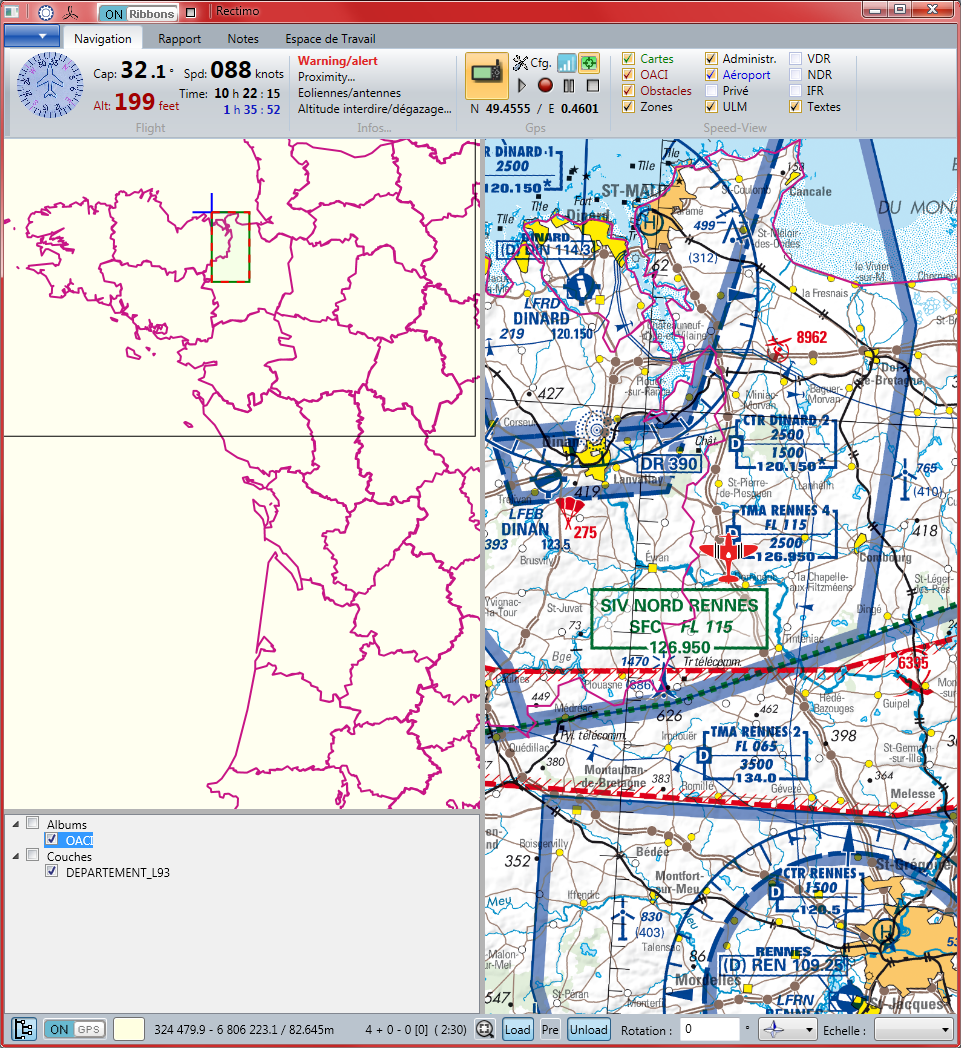The image size is (961, 1048).
Task: Uncheck the Textes checkbox
Action: [x=795, y=106]
